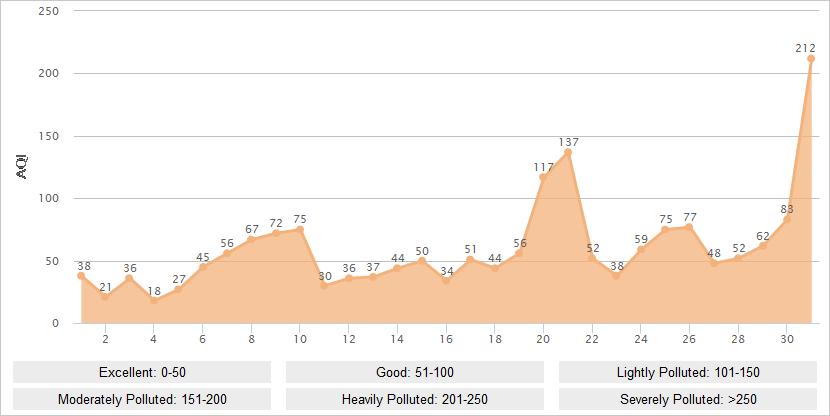Click the y-axis label 200
Image resolution: width=830 pixels, height=416 pixels.
(x=48, y=73)
